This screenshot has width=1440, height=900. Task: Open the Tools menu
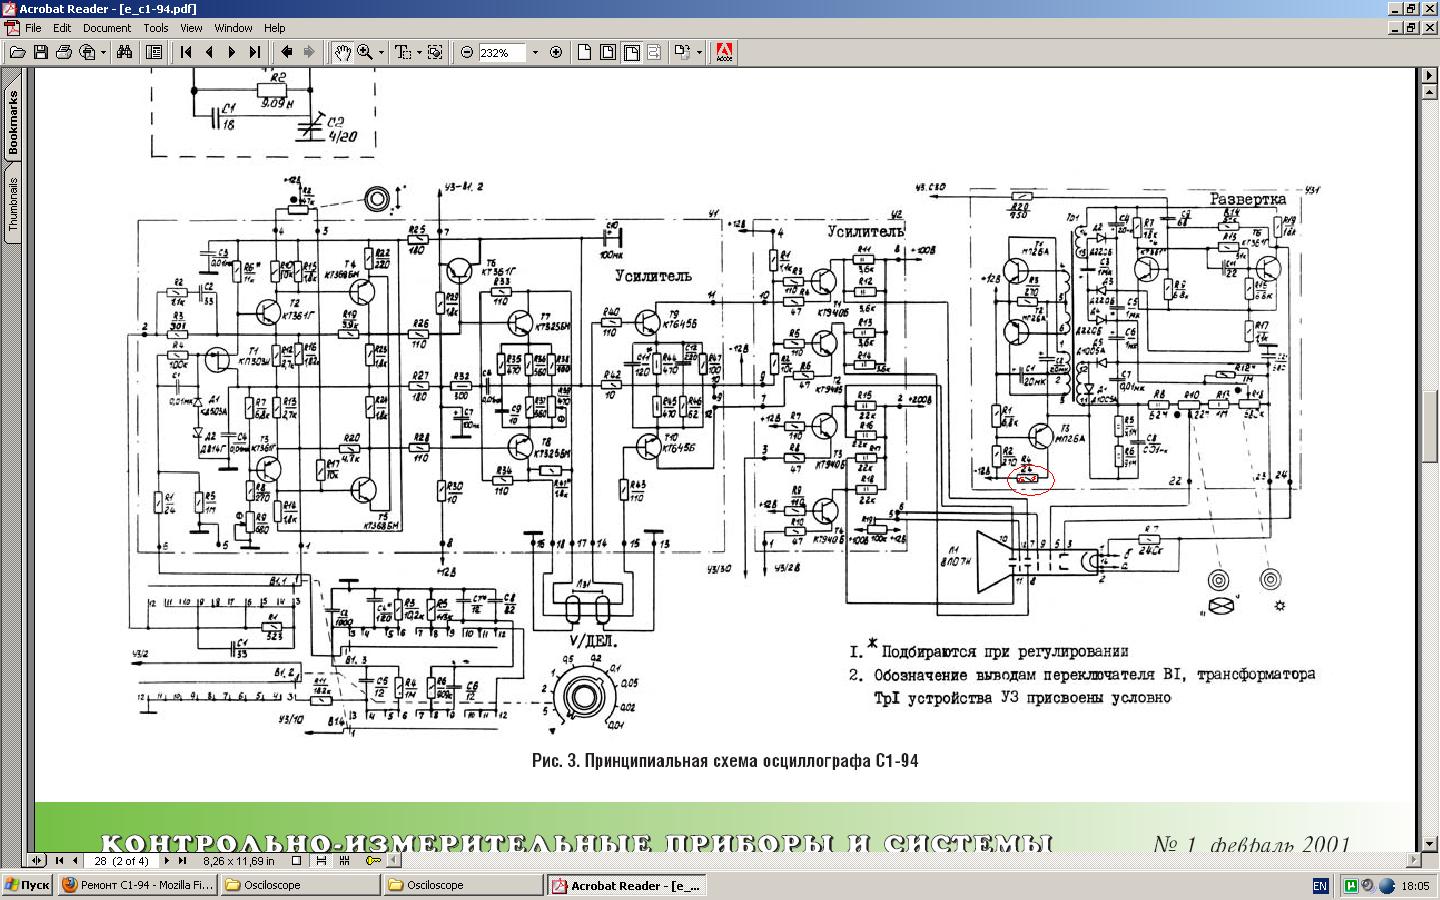point(156,28)
